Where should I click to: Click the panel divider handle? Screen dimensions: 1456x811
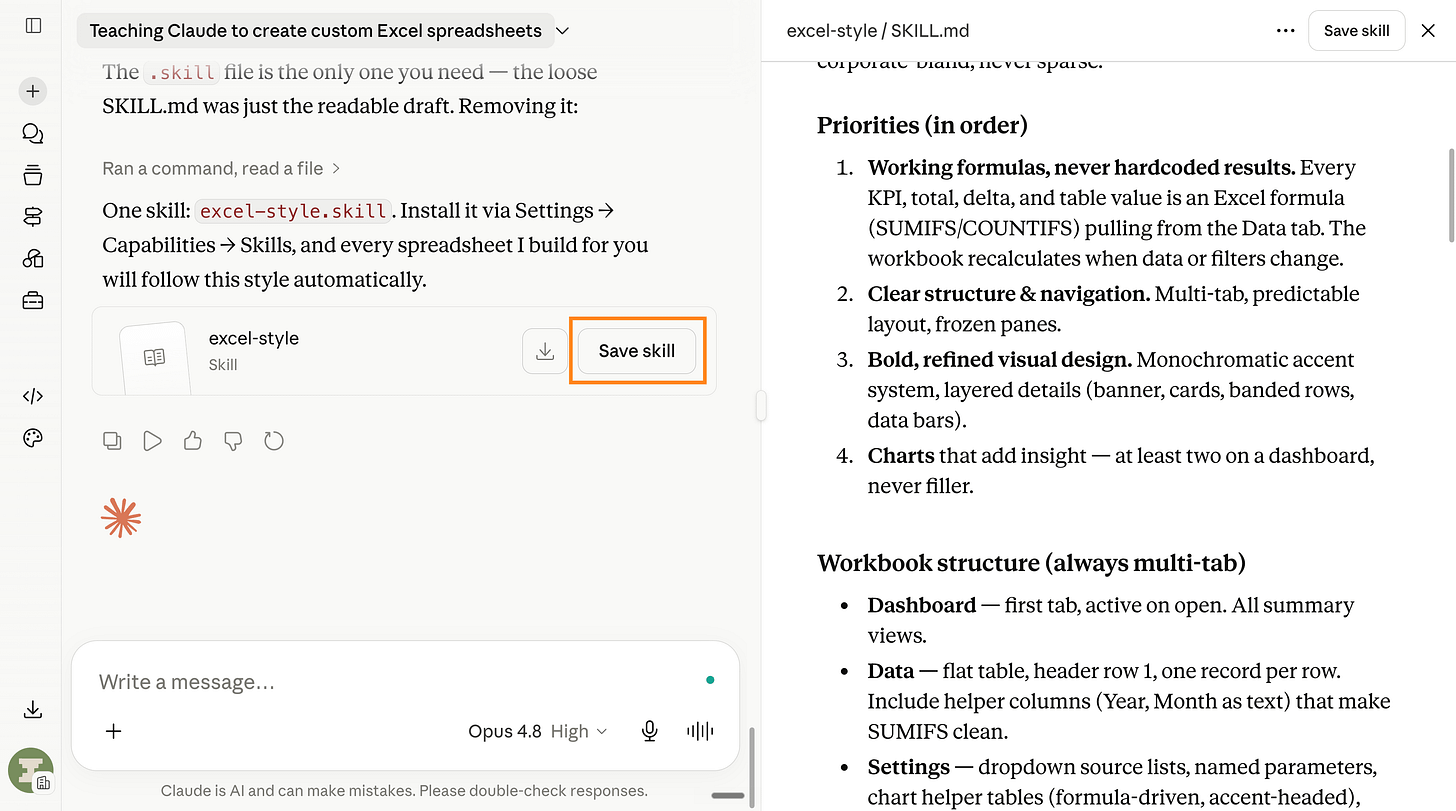pos(761,406)
